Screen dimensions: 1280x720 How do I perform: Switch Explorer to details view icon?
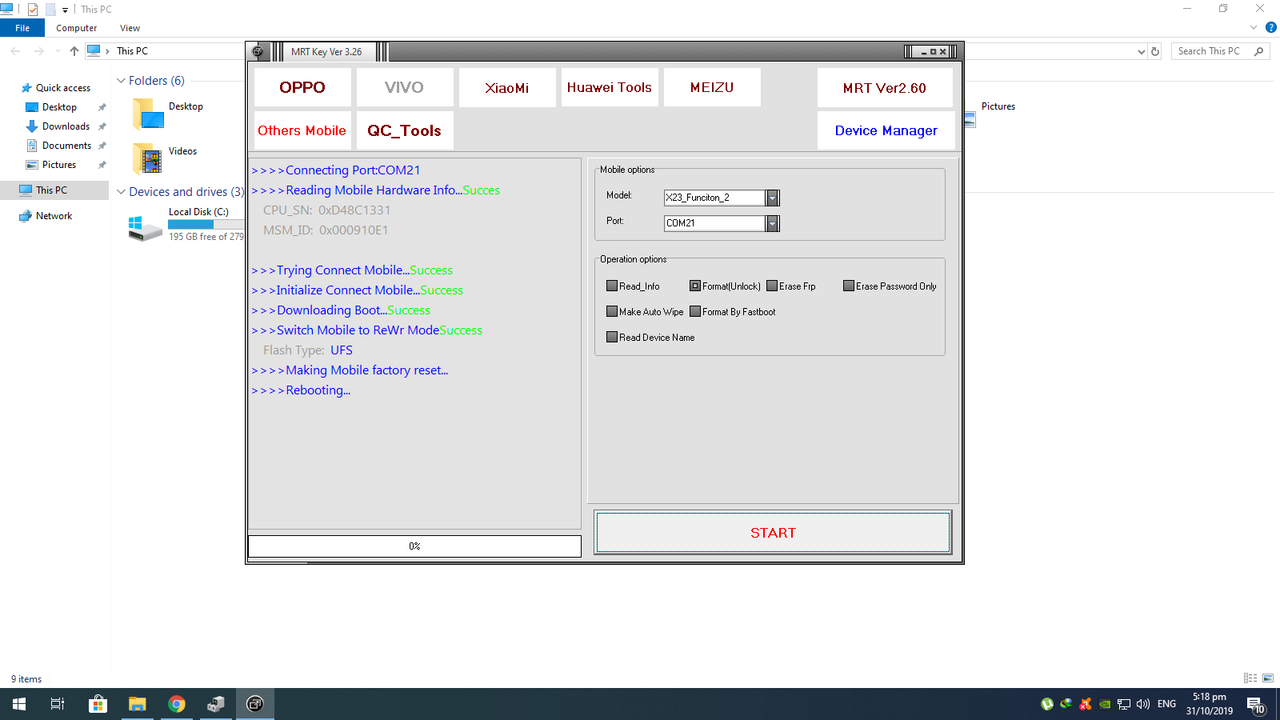1252,679
